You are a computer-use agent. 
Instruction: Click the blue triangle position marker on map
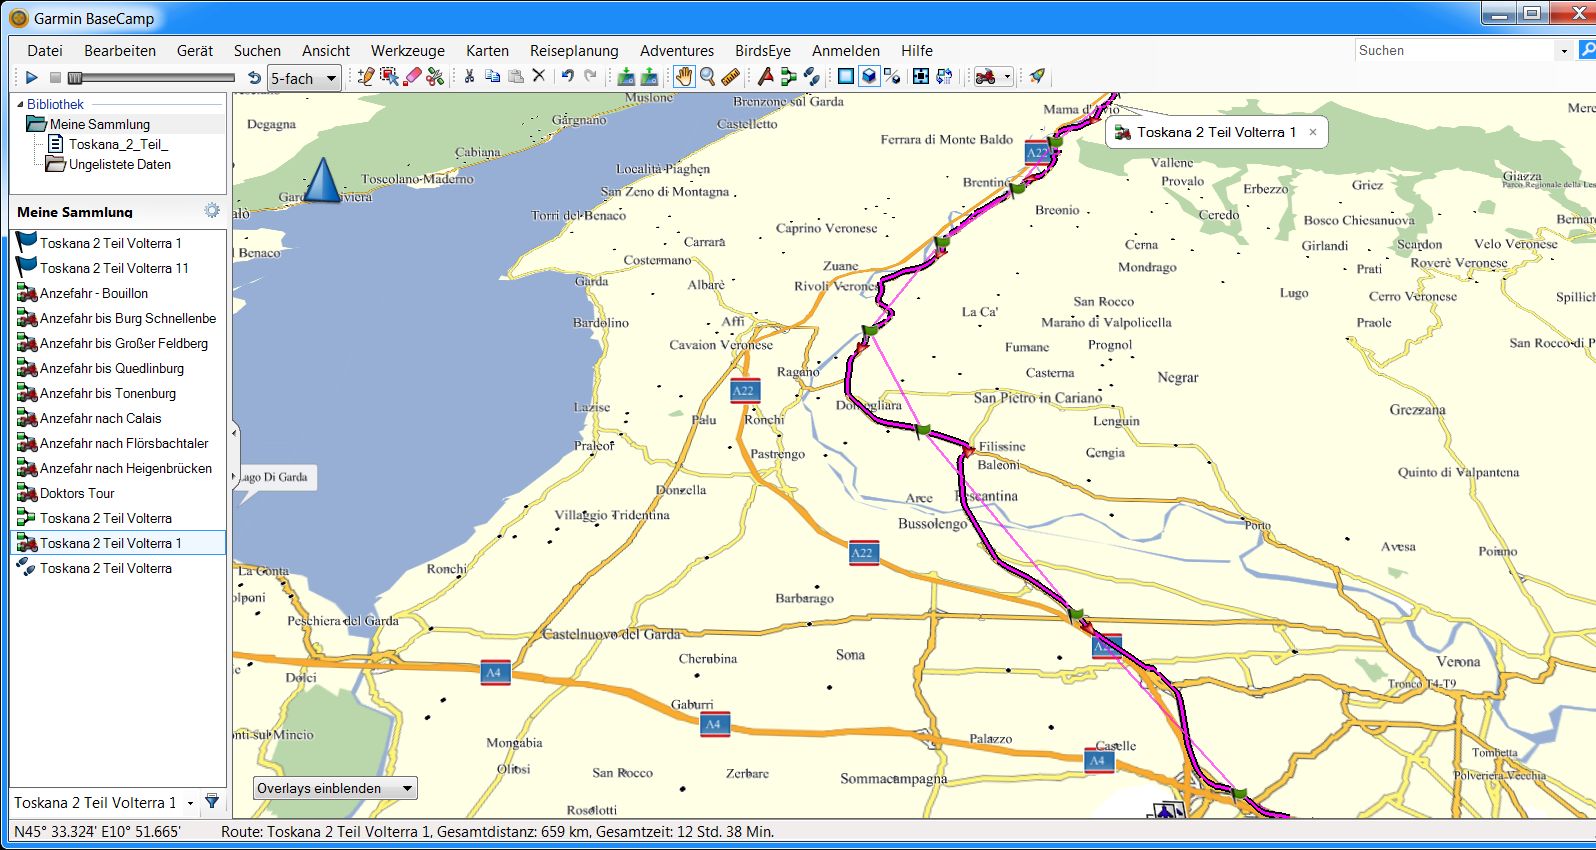pos(322,180)
